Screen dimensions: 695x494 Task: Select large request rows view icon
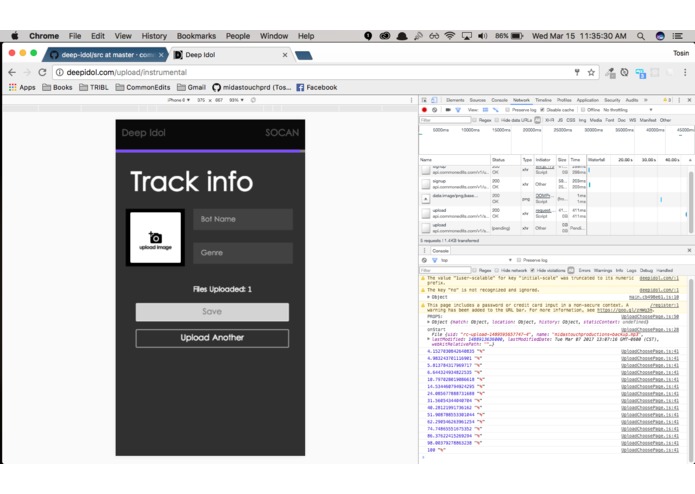485,109
